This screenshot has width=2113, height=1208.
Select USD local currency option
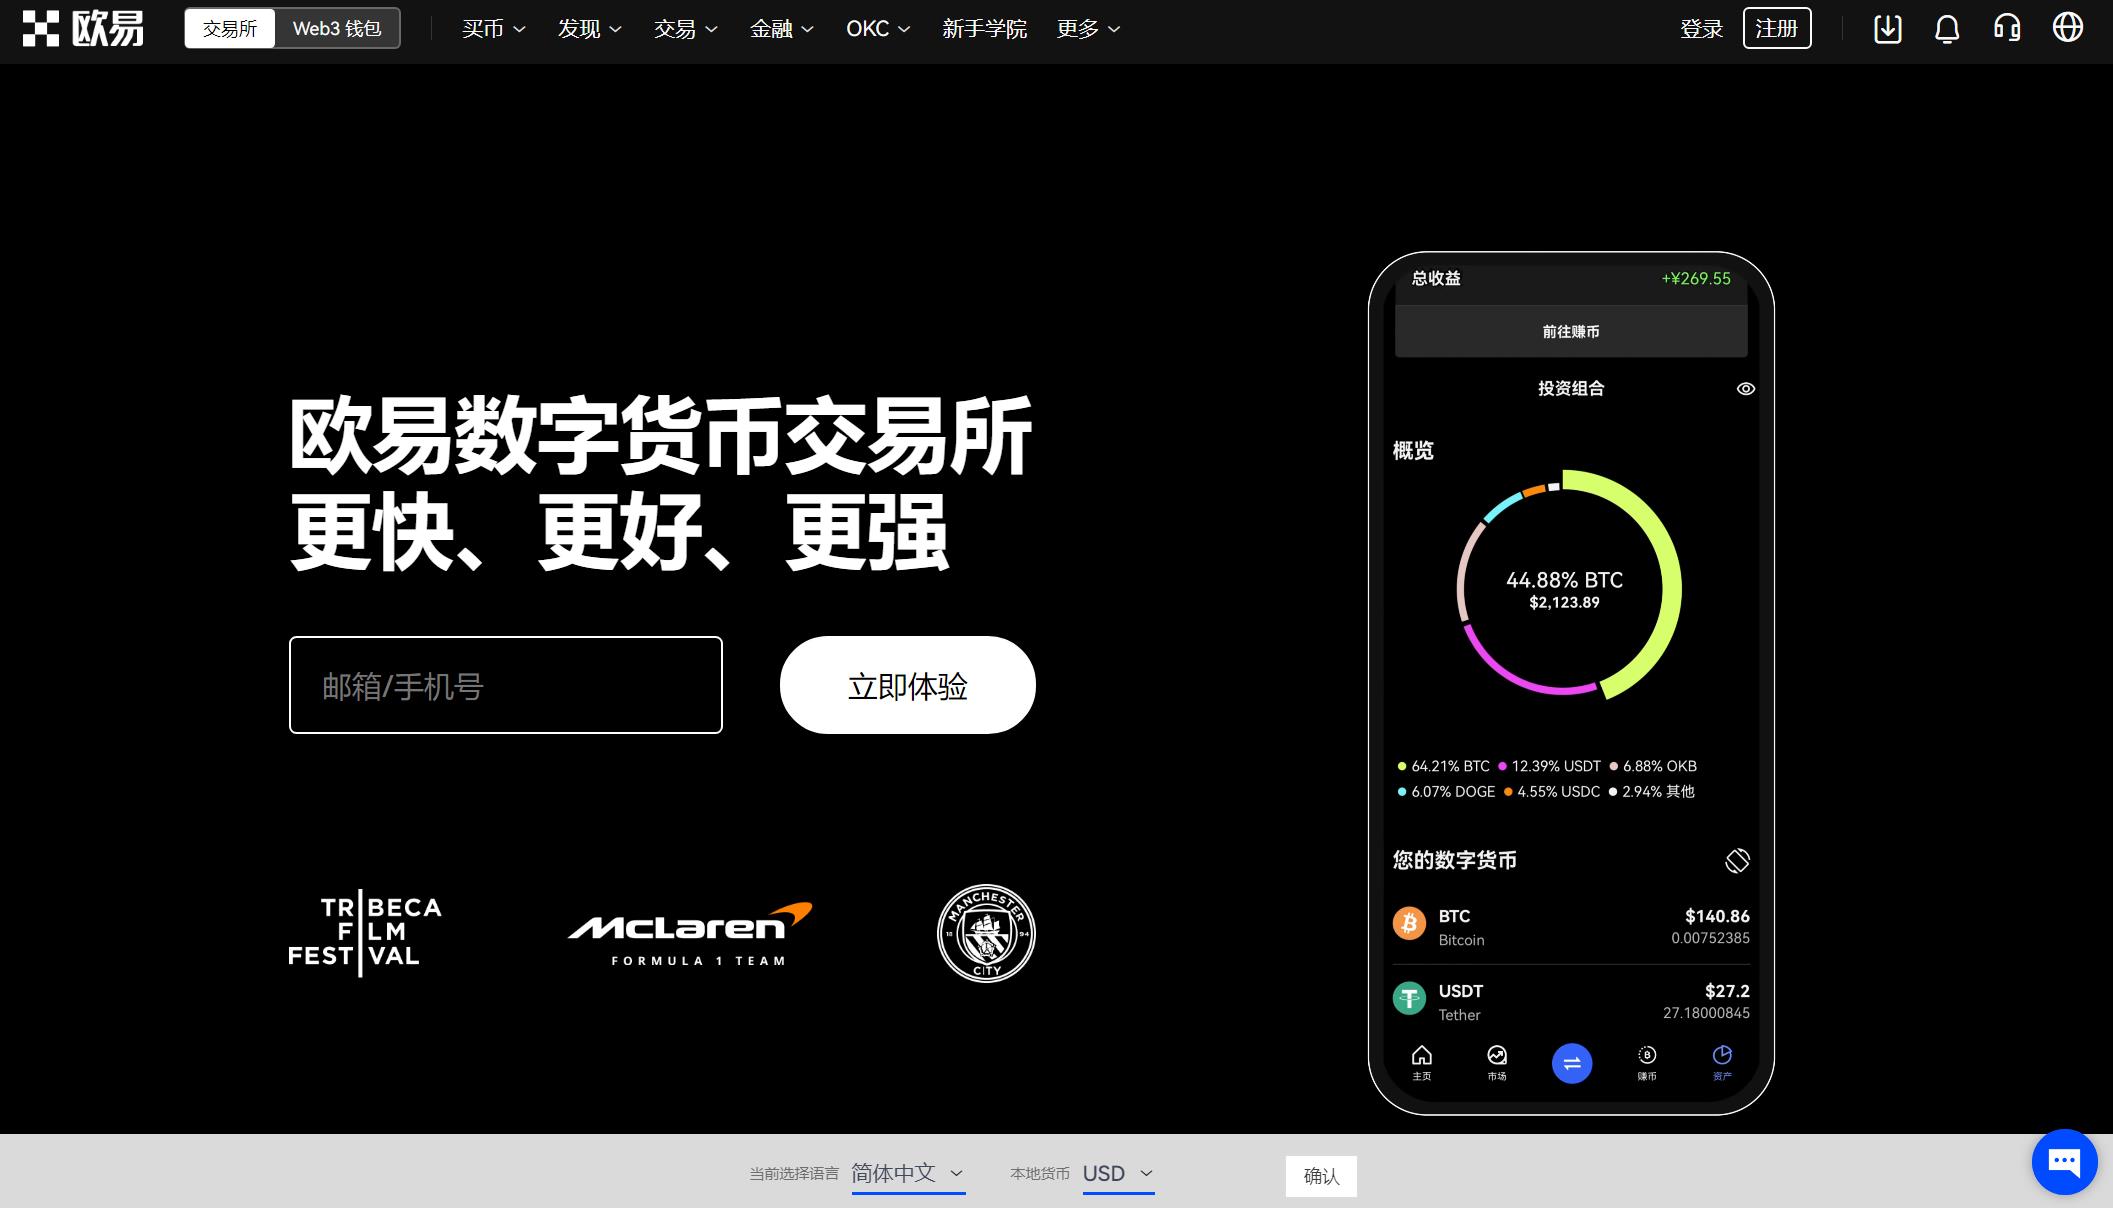tap(1117, 1175)
